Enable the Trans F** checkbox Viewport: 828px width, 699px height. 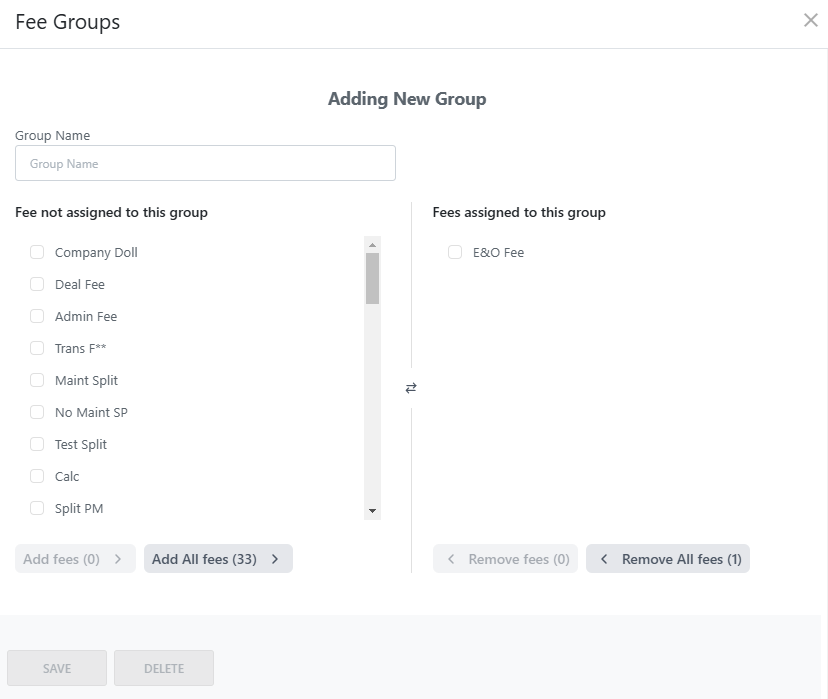pyautogui.click(x=37, y=348)
